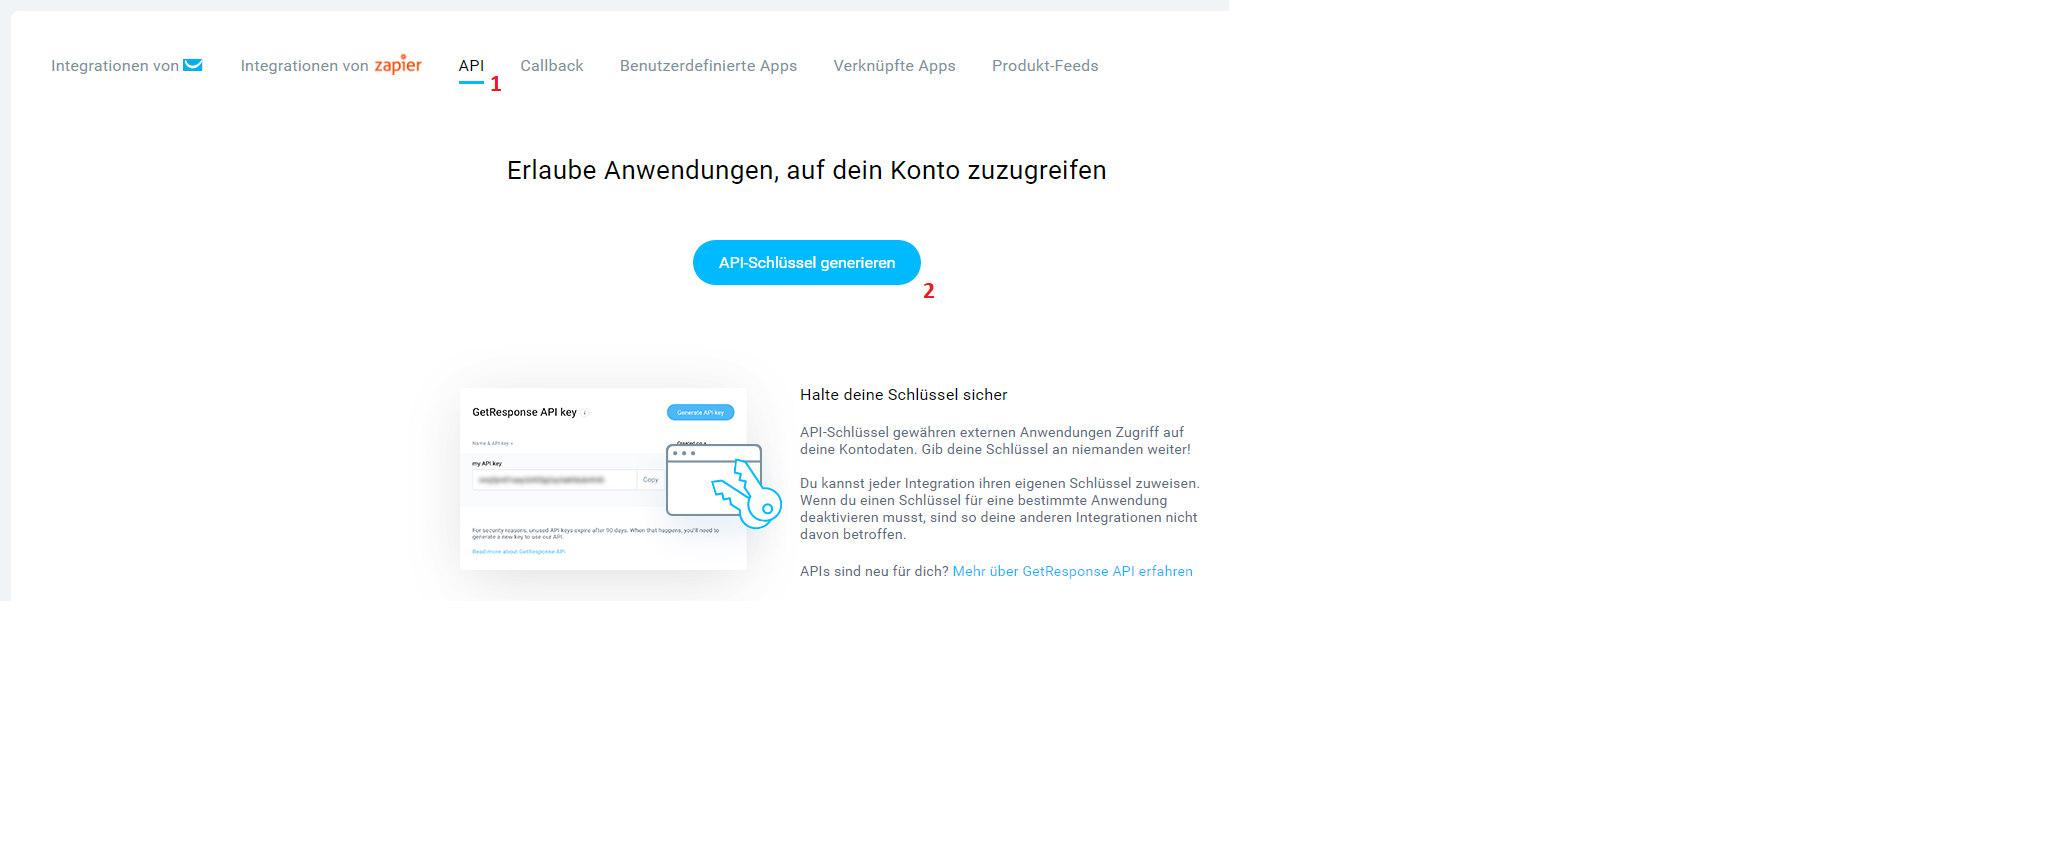
Task: Click the small Generate API key button in the preview
Action: (701, 412)
